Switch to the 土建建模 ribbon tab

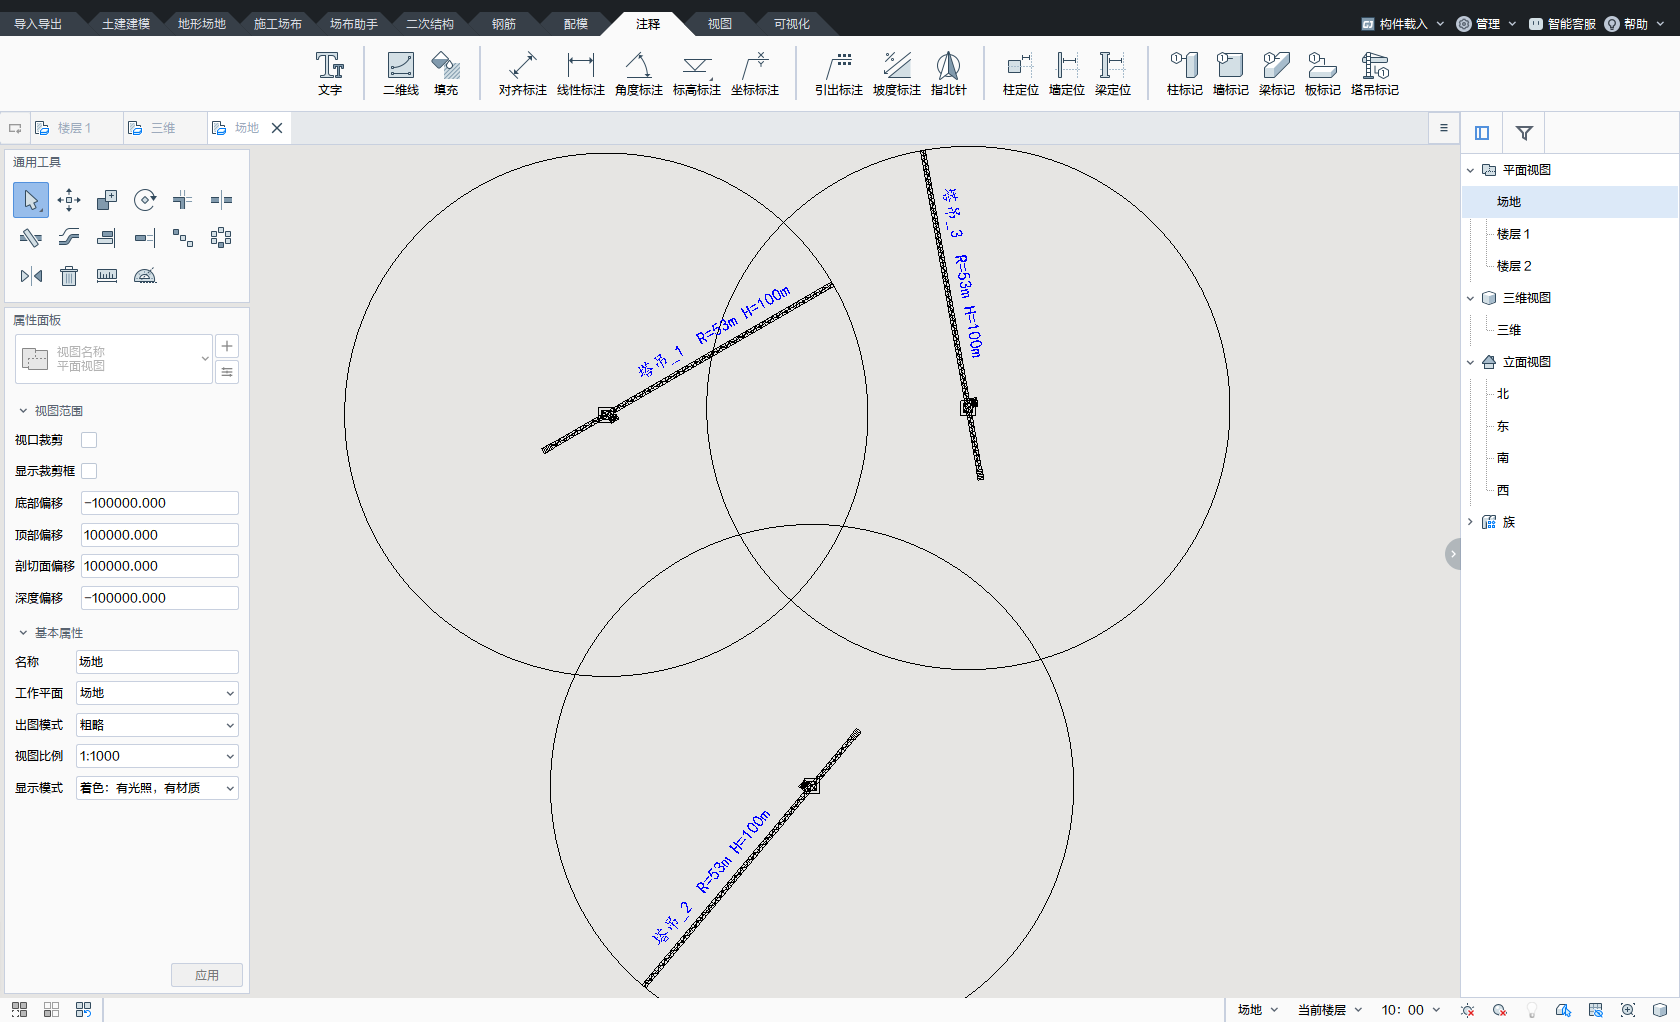pyautogui.click(x=126, y=24)
